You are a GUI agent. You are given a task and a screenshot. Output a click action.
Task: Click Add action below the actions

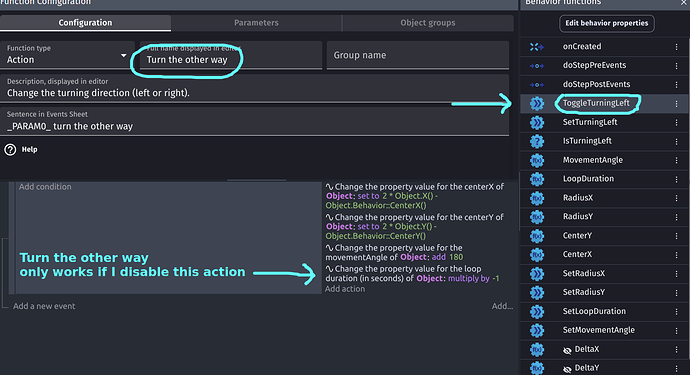[x=345, y=289]
